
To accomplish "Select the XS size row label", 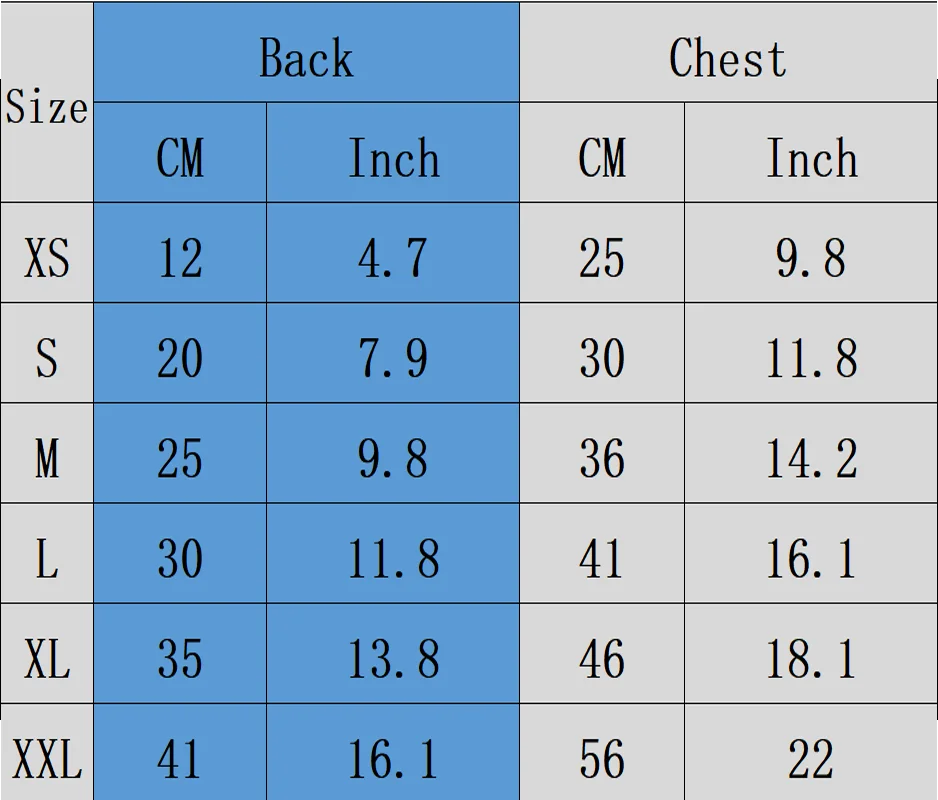I will pyautogui.click(x=47, y=258).
